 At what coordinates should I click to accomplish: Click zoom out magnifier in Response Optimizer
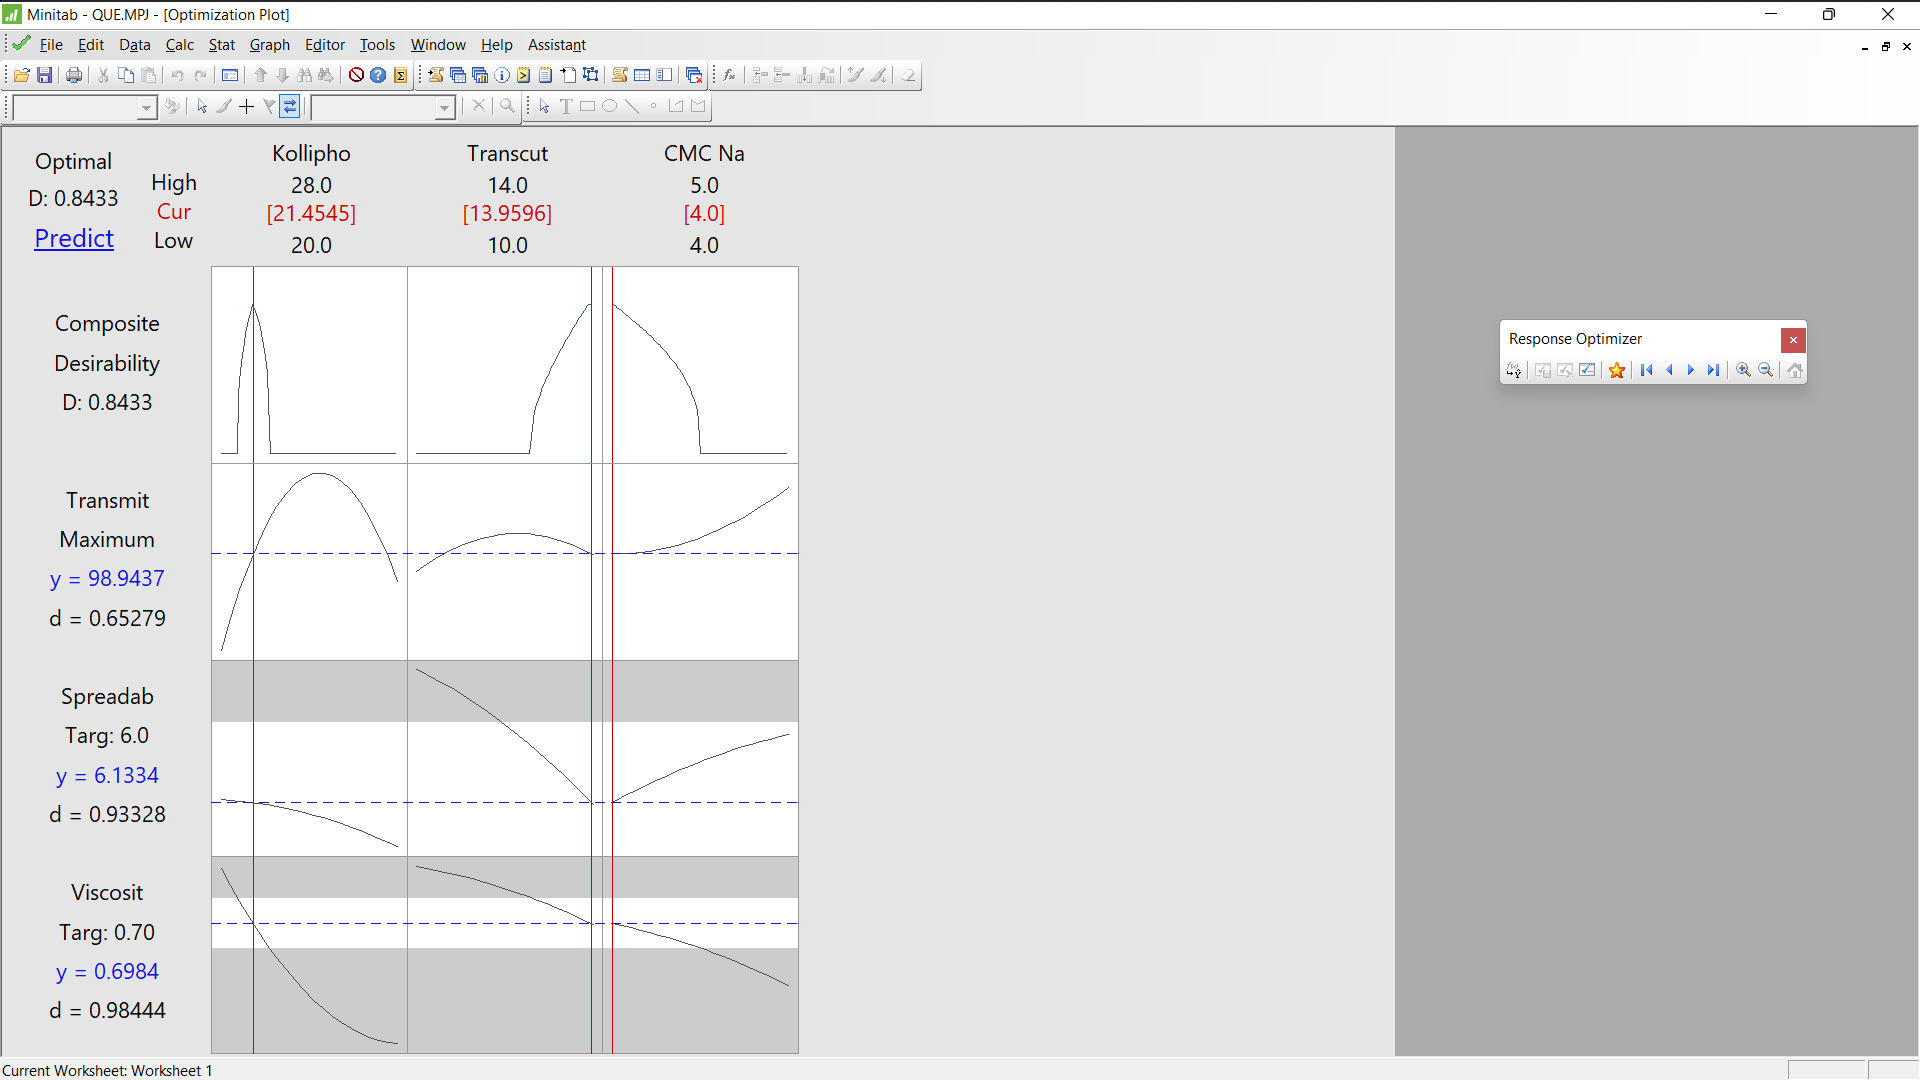pyautogui.click(x=1766, y=370)
